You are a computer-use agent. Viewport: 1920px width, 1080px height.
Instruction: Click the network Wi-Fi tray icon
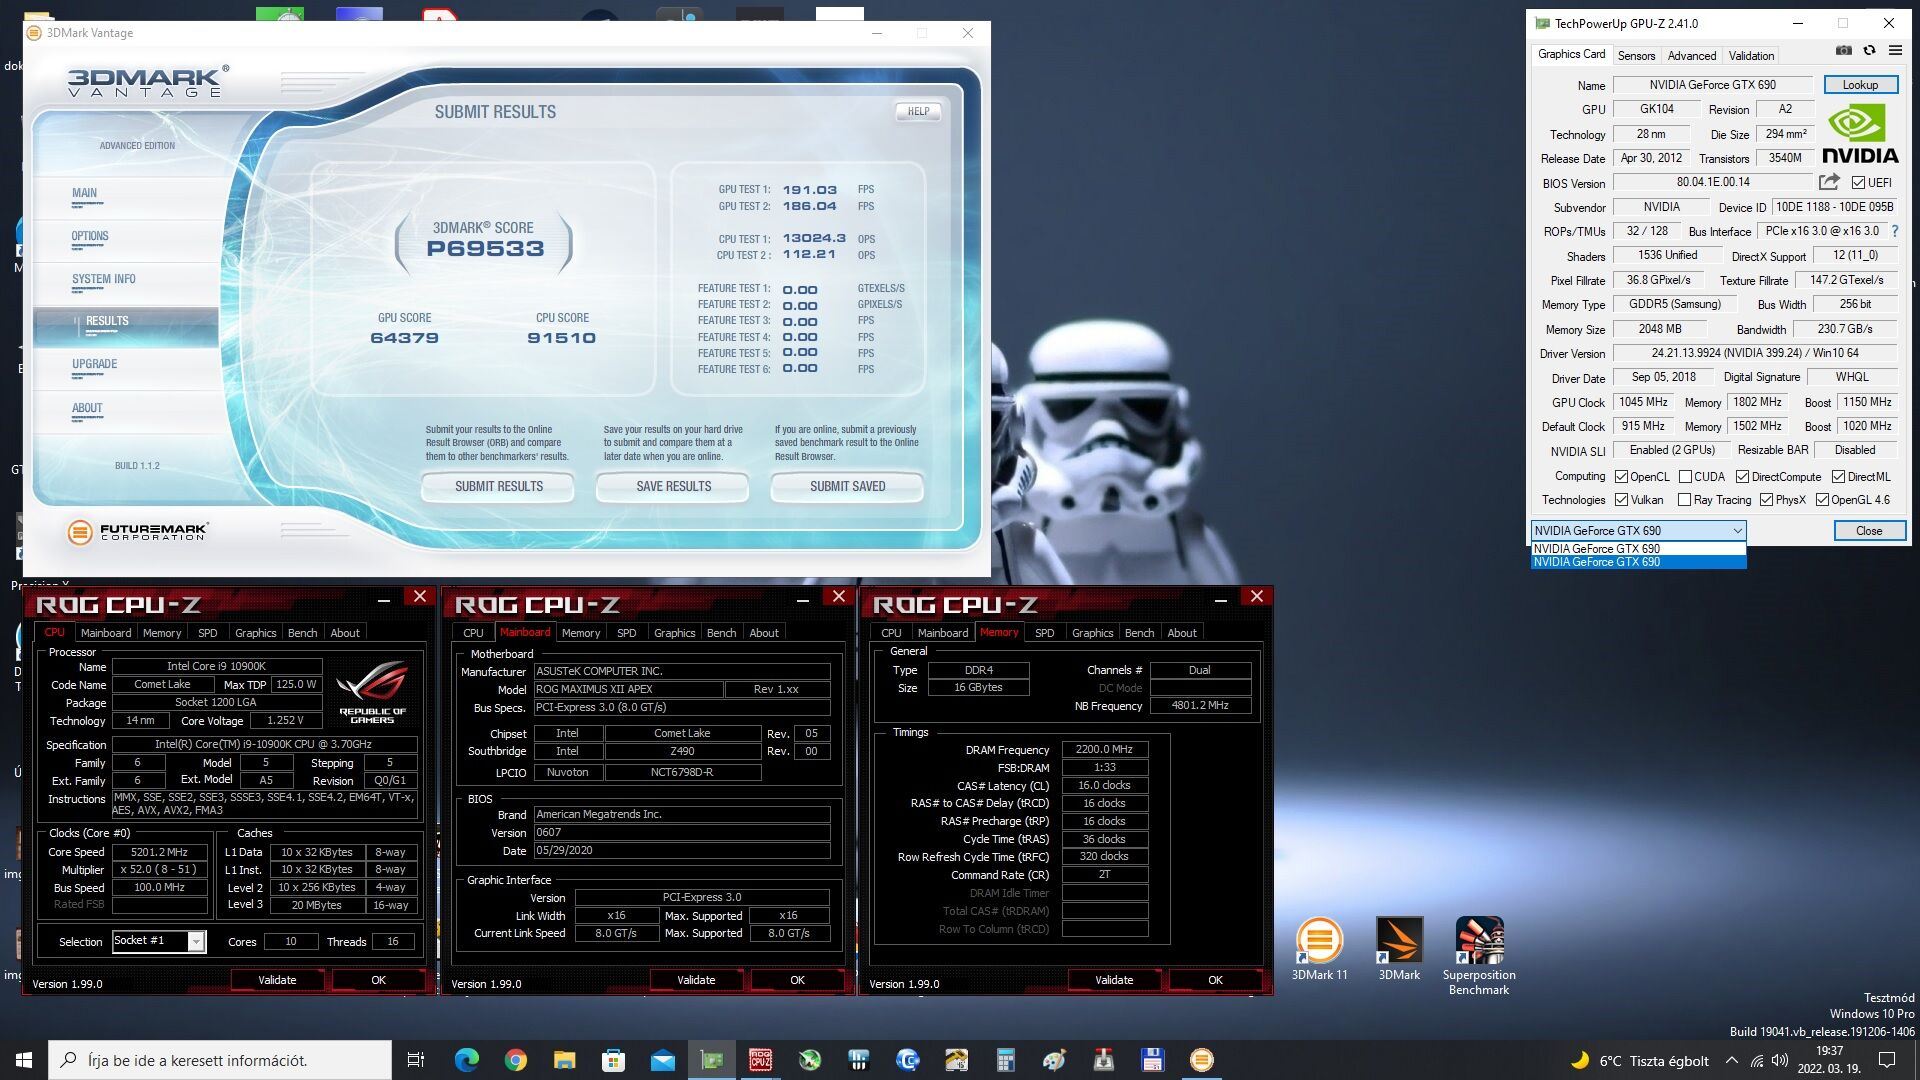1757,1060
